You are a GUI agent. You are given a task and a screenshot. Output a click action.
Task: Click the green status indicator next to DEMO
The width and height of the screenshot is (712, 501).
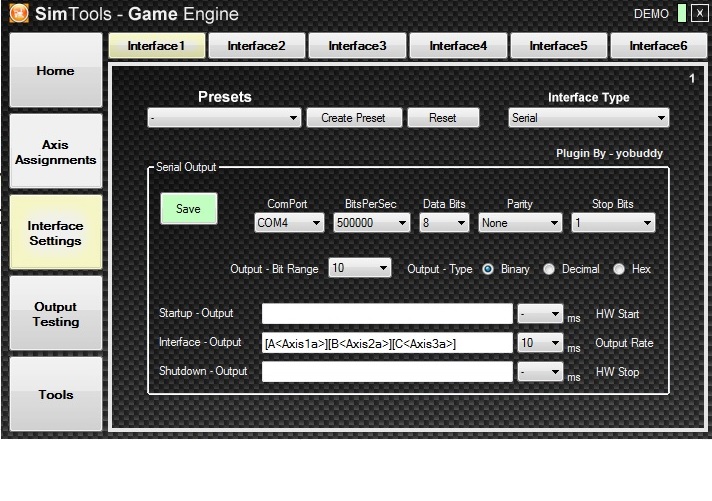(681, 13)
